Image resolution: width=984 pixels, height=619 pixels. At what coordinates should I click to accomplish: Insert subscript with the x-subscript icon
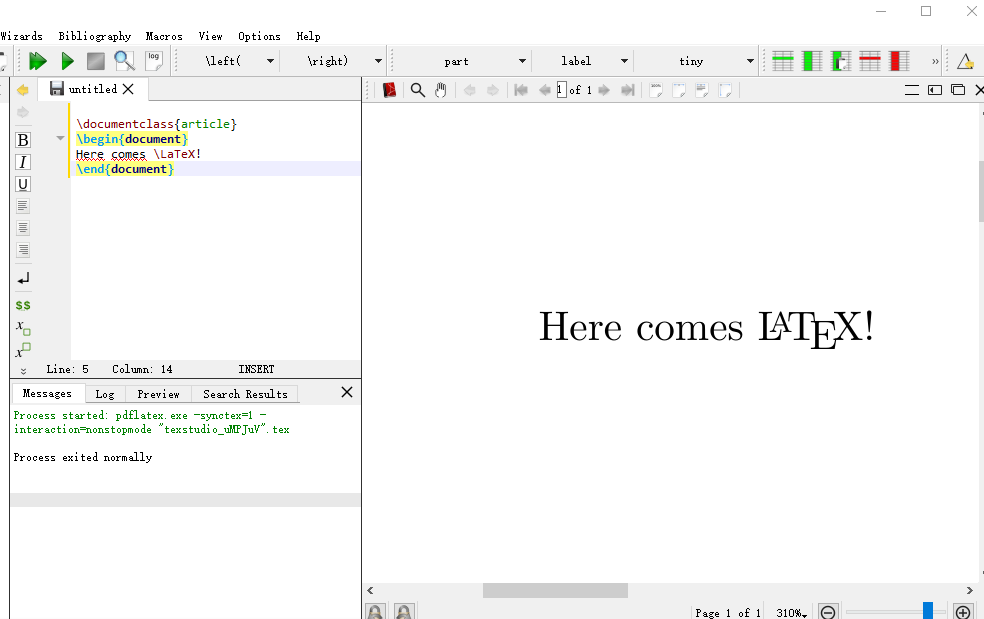23,327
